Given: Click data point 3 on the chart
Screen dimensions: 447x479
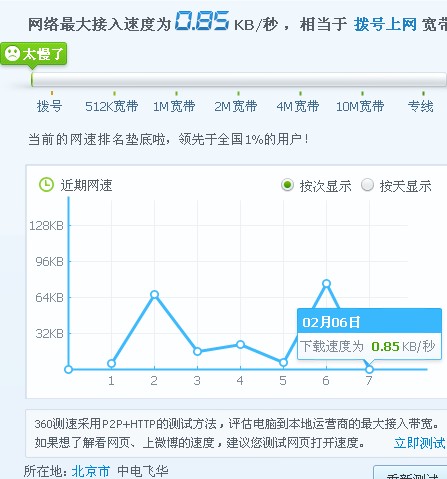Looking at the screenshot, I should (197, 351).
